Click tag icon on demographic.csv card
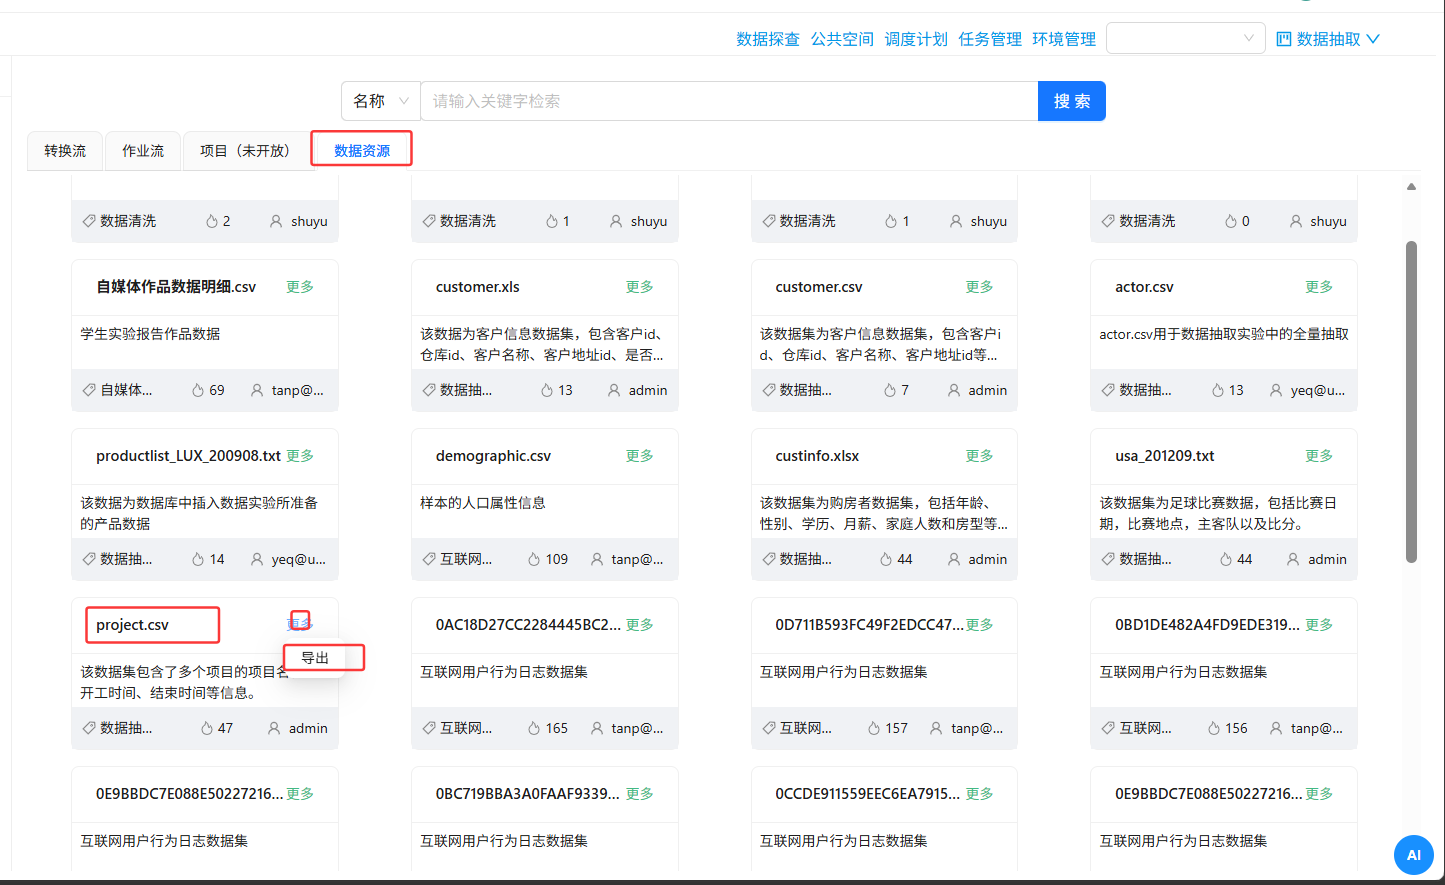Viewport: 1445px width, 885px height. point(429,559)
